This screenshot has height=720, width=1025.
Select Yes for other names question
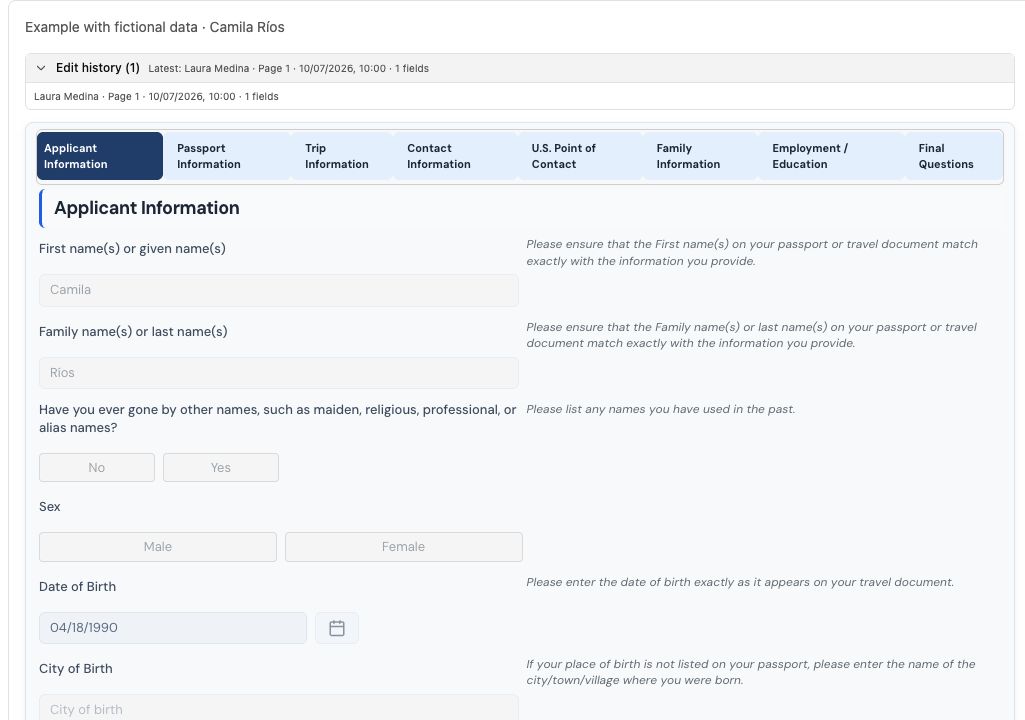pos(221,468)
